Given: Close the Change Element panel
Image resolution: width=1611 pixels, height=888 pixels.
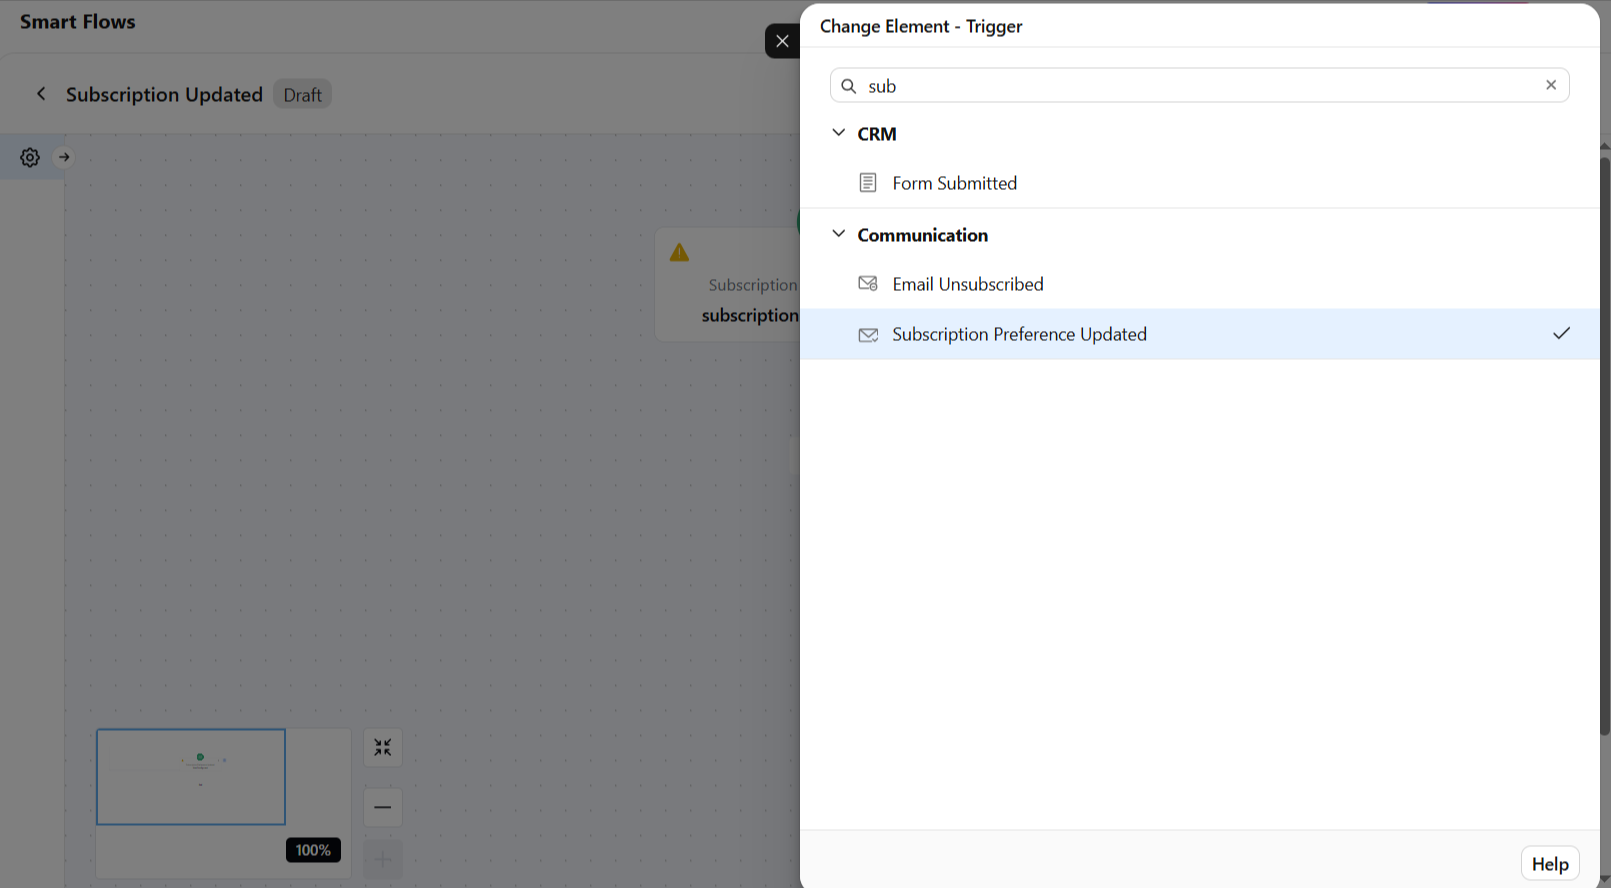Looking at the screenshot, I should (x=782, y=41).
